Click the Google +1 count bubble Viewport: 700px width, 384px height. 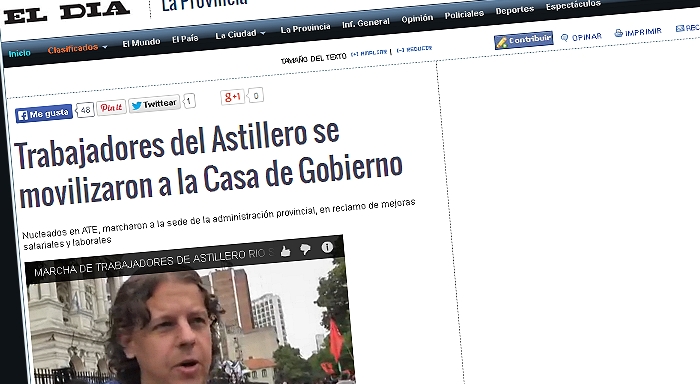[255, 96]
